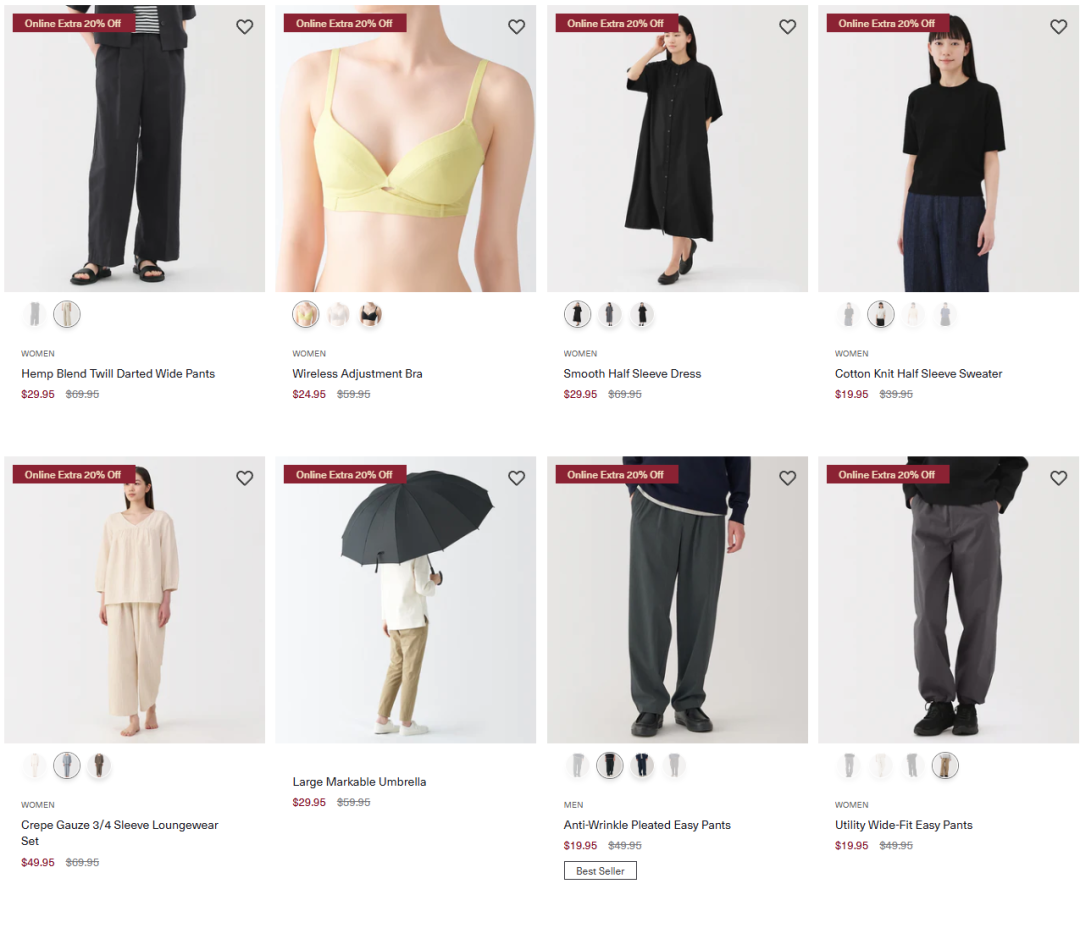Click the Best Seller badge
Viewport: 1080px width, 928px height.
click(600, 871)
